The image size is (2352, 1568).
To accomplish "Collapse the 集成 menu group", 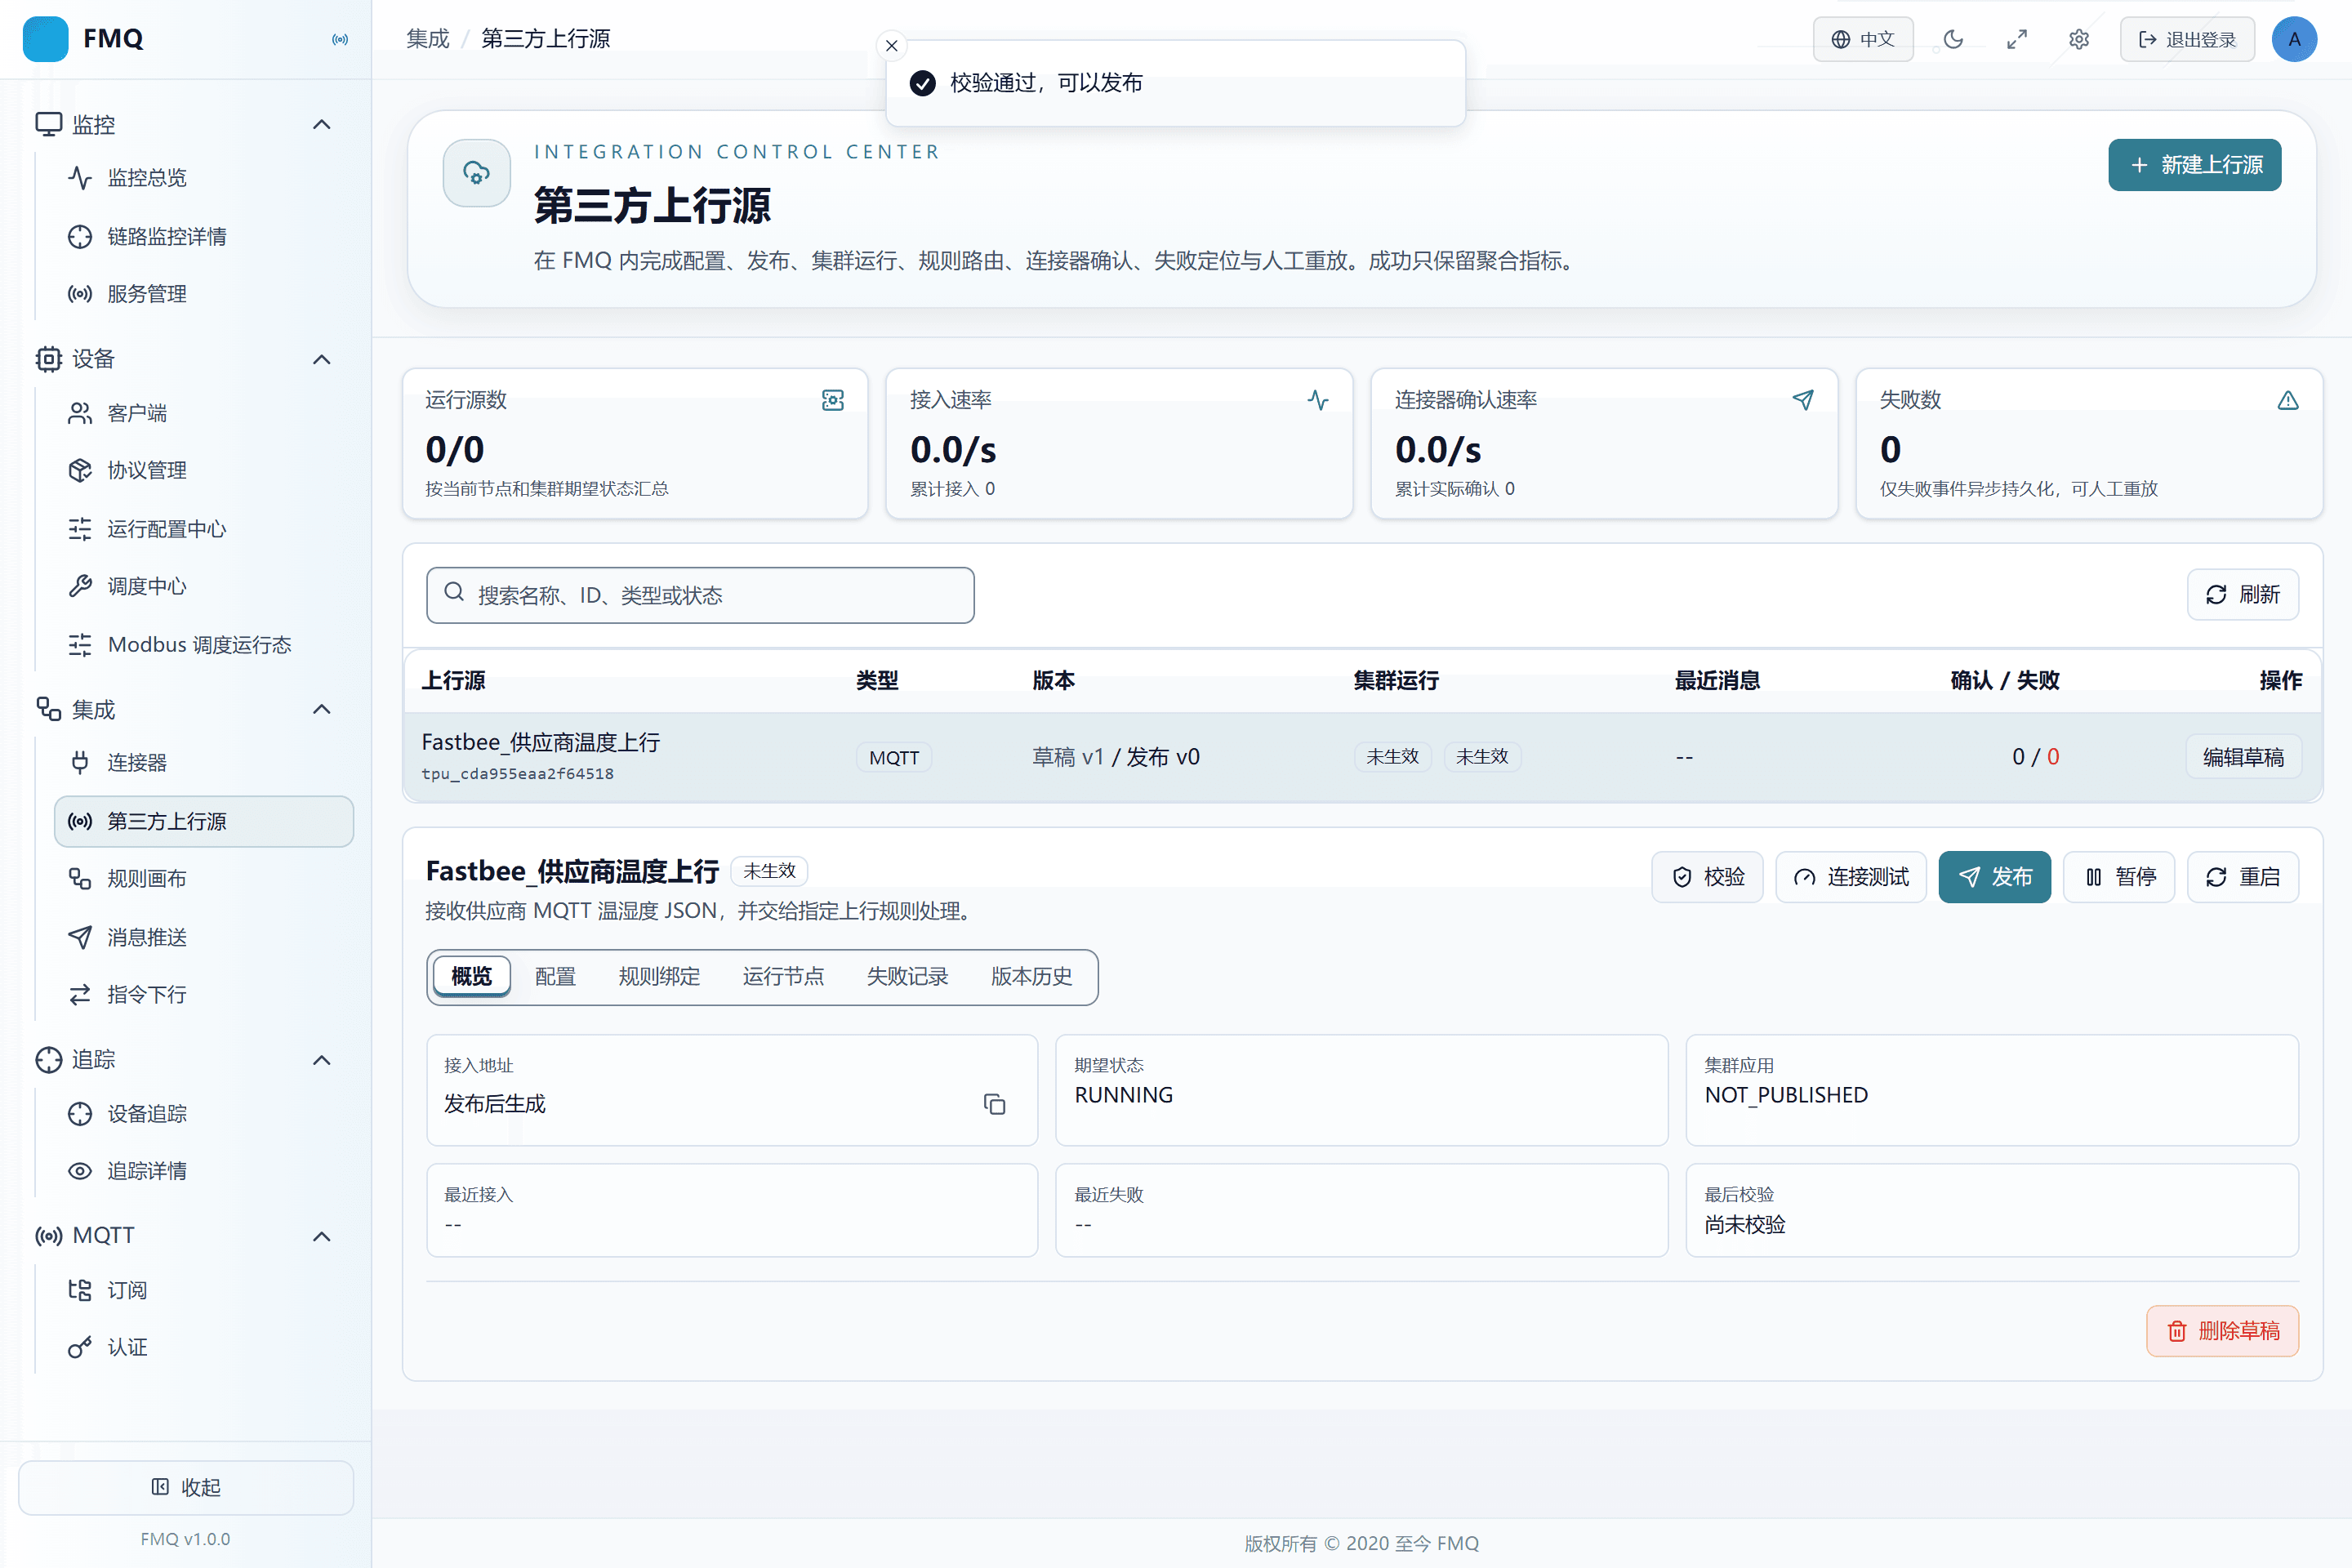I will click(x=321, y=710).
